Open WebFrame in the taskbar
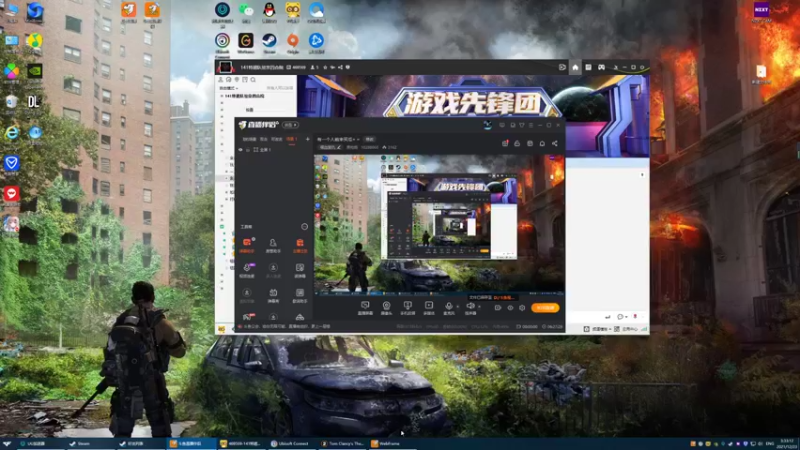Viewport: 800px width, 450px height. point(393,444)
